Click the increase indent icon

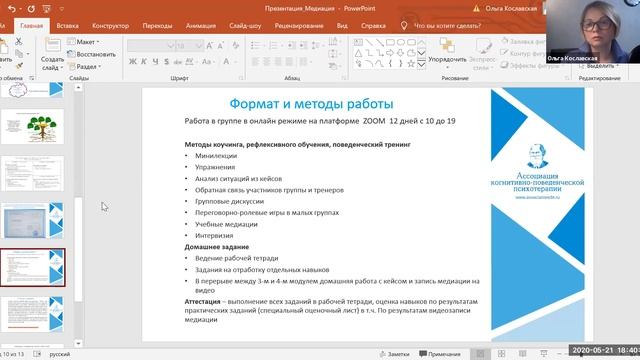coord(303,45)
